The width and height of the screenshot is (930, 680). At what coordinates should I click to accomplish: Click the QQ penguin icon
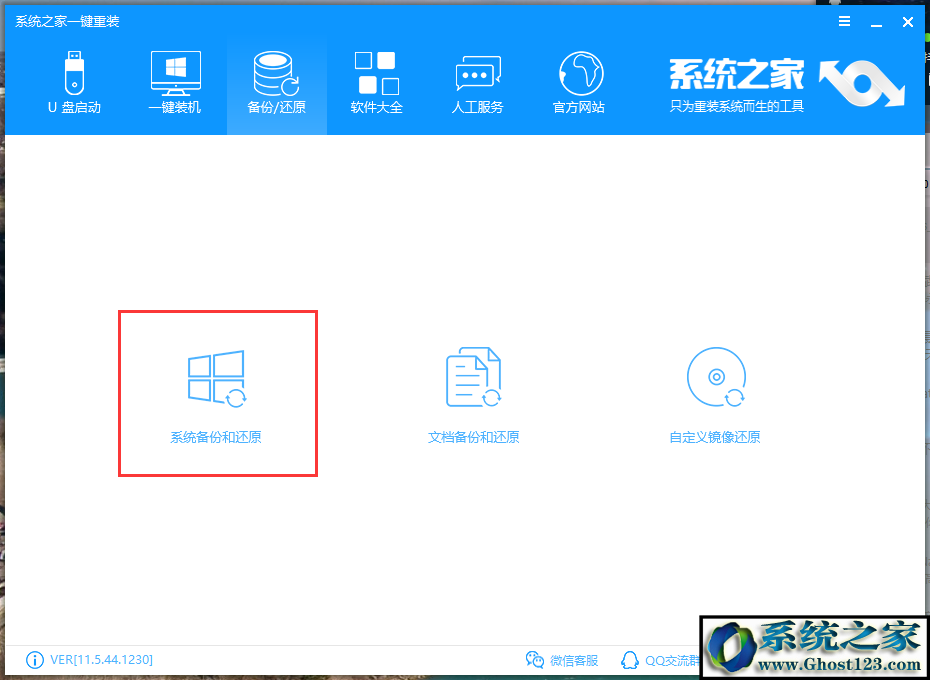pos(629,660)
